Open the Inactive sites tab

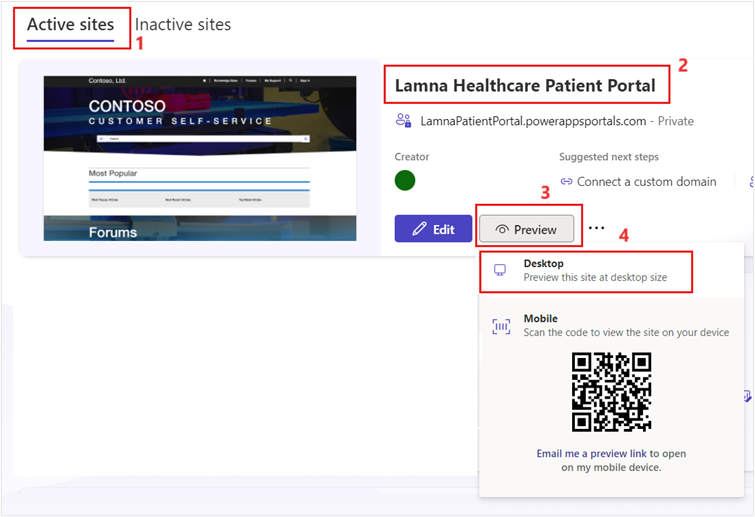[x=183, y=25]
